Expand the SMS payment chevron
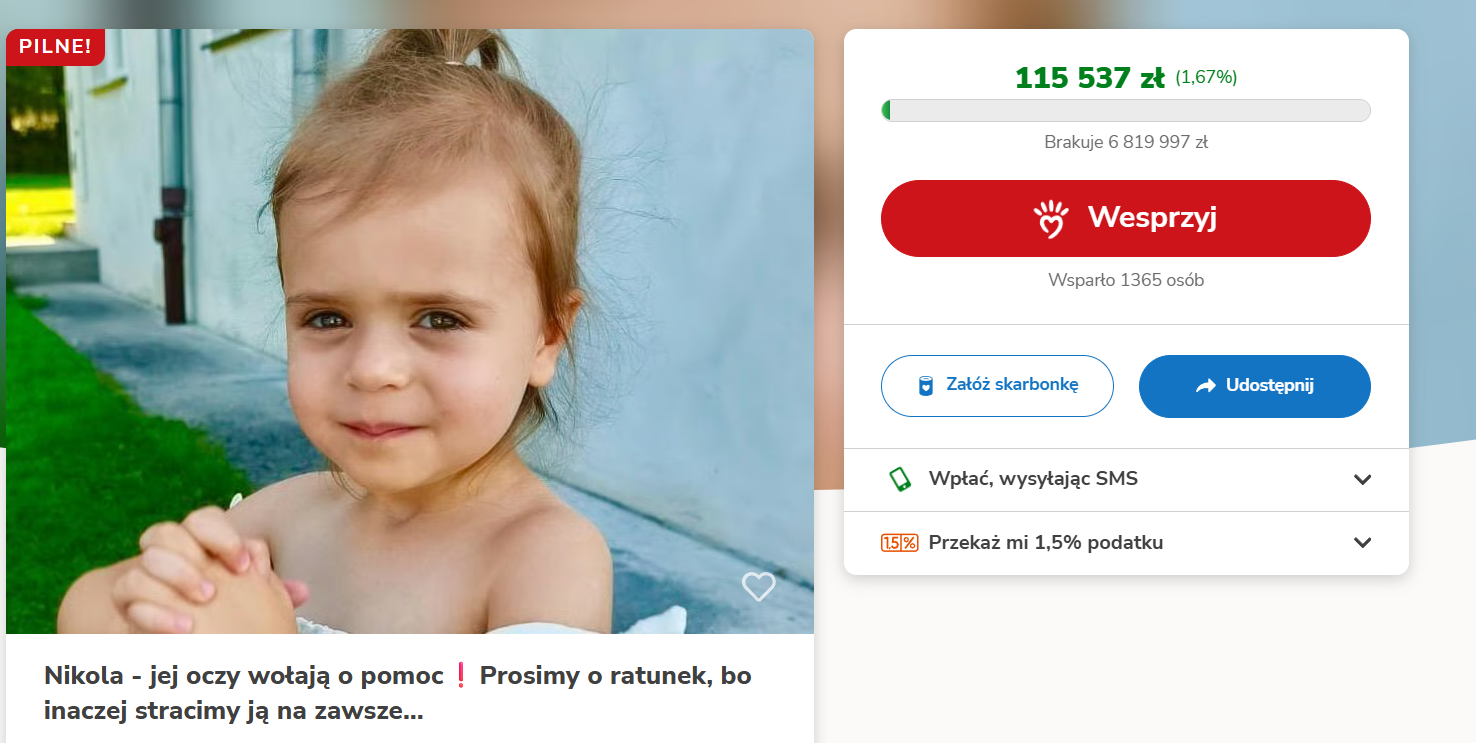Viewport: 1476px width, 743px height. [1362, 479]
